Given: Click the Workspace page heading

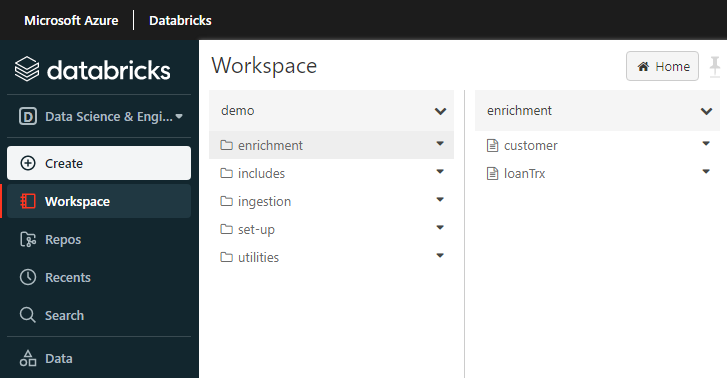Looking at the screenshot, I should [x=264, y=66].
